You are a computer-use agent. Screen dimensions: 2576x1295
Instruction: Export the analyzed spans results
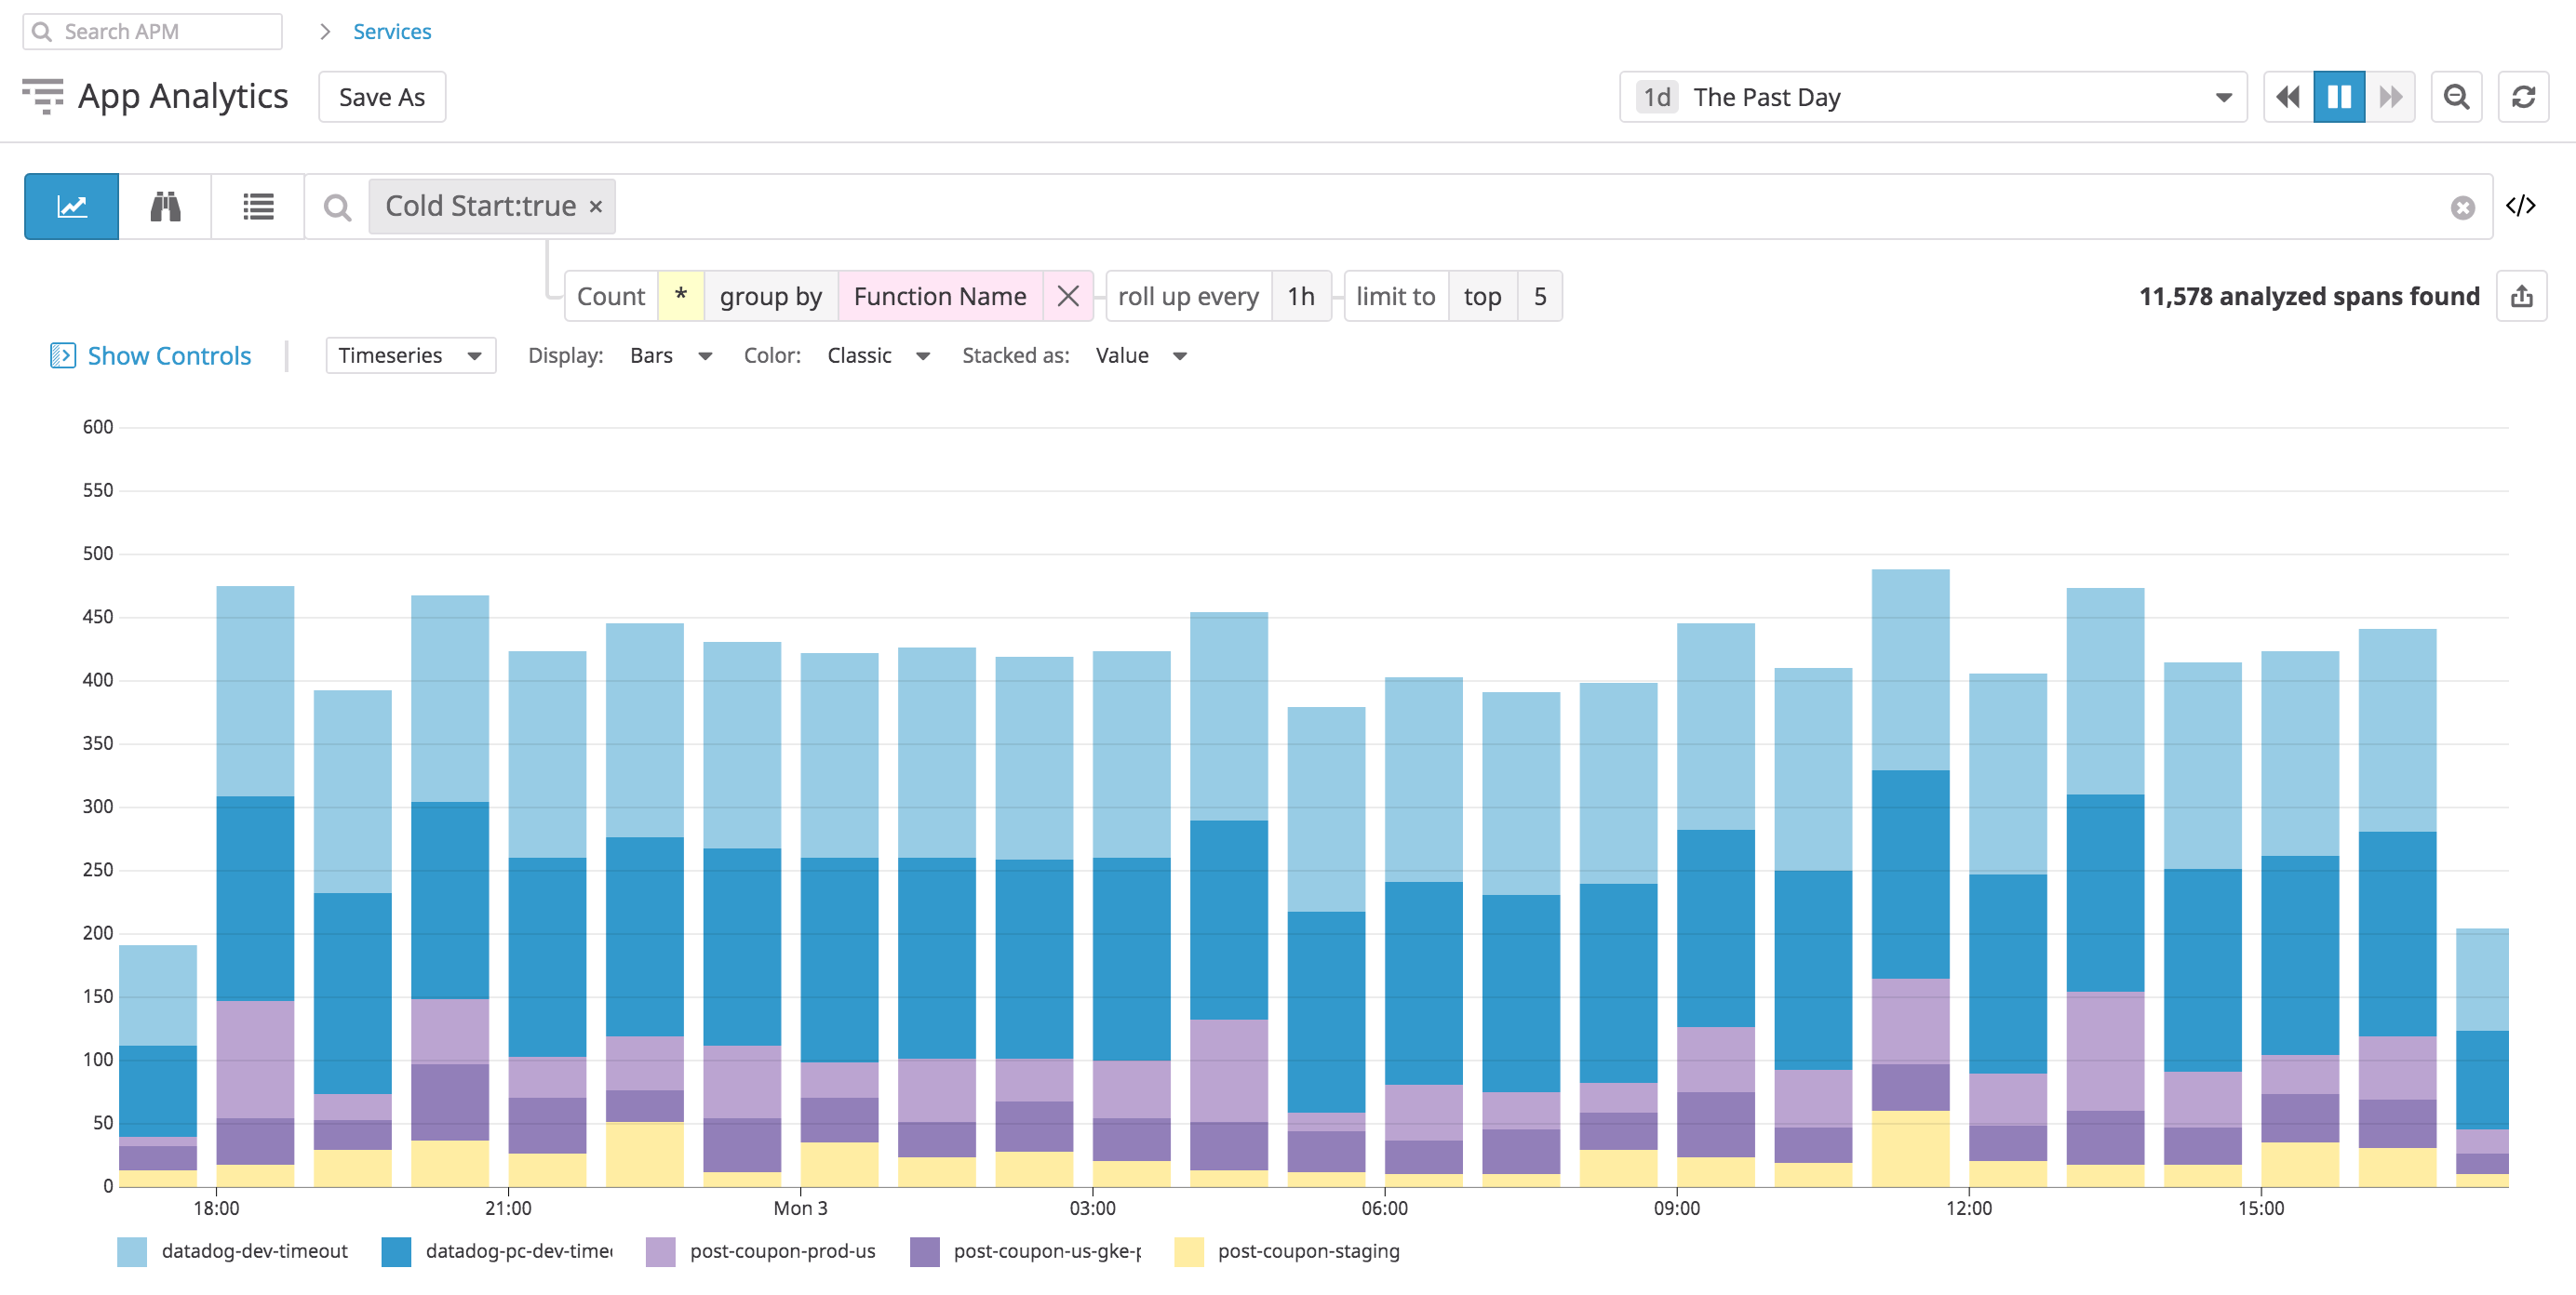[x=2522, y=296]
